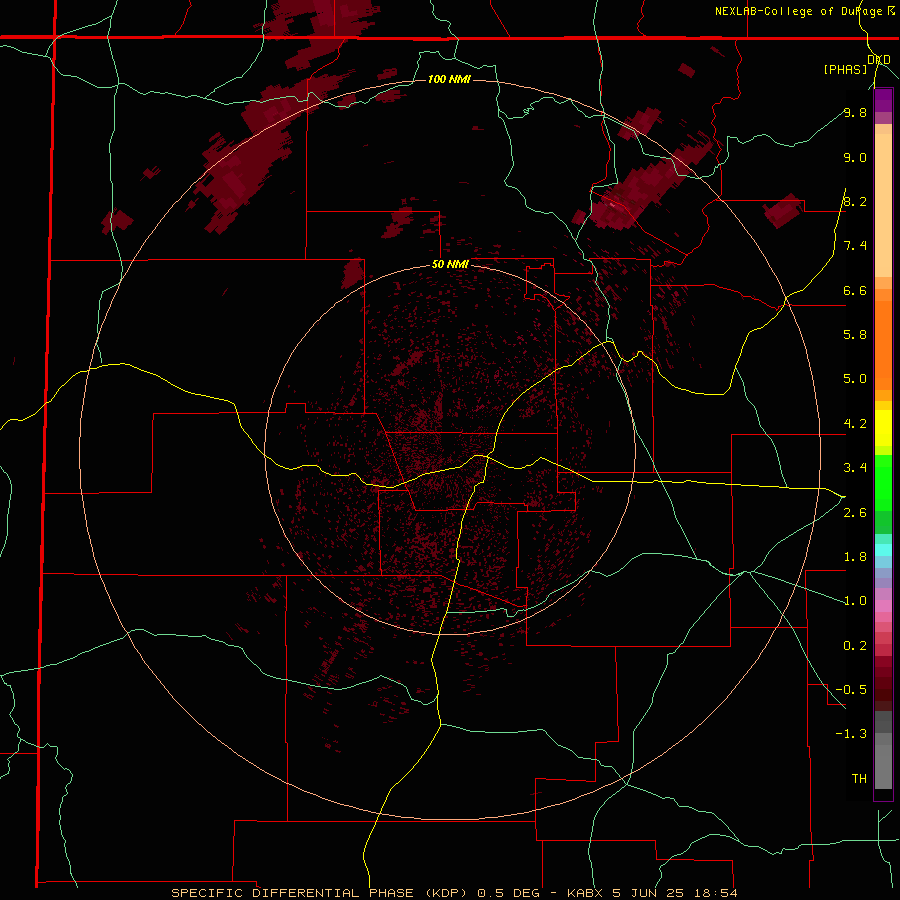Screen dimensions: 900x900
Task: Click the 50 NMI range ring label
Action: [x=450, y=265]
